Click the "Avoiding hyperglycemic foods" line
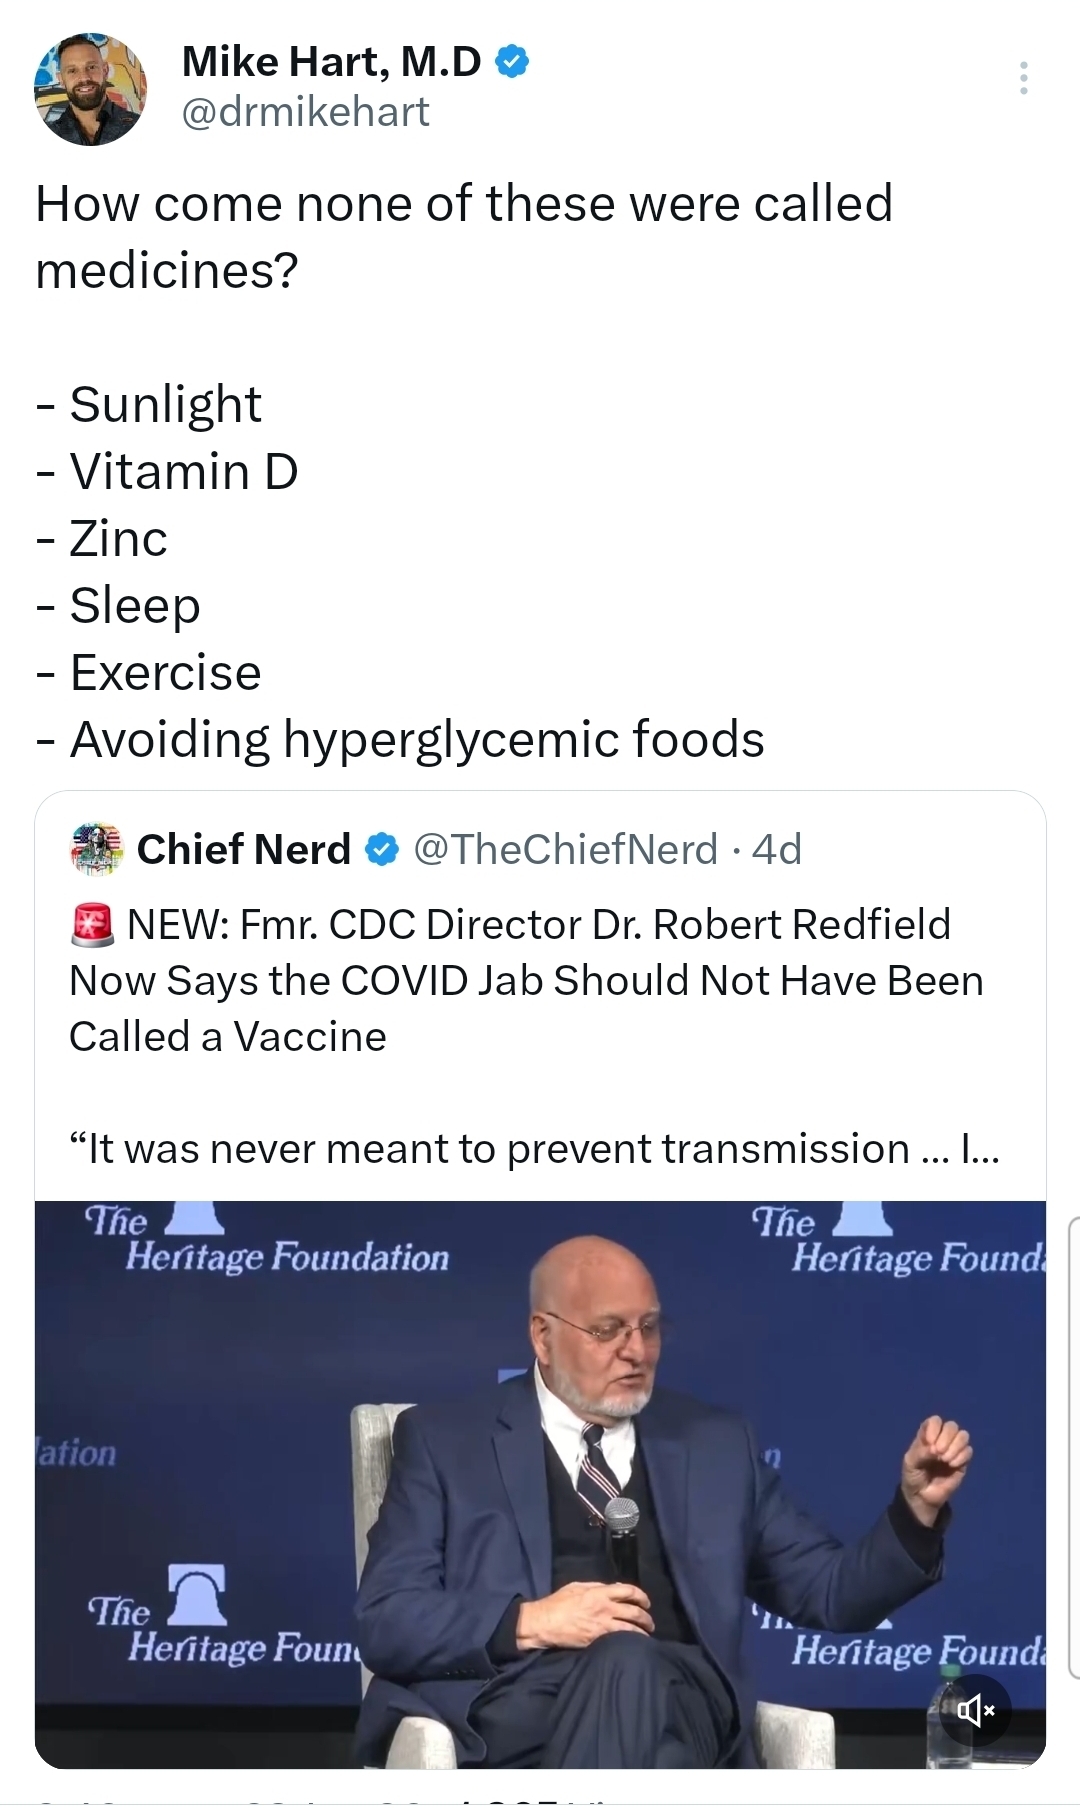The width and height of the screenshot is (1080, 1813). [x=417, y=740]
